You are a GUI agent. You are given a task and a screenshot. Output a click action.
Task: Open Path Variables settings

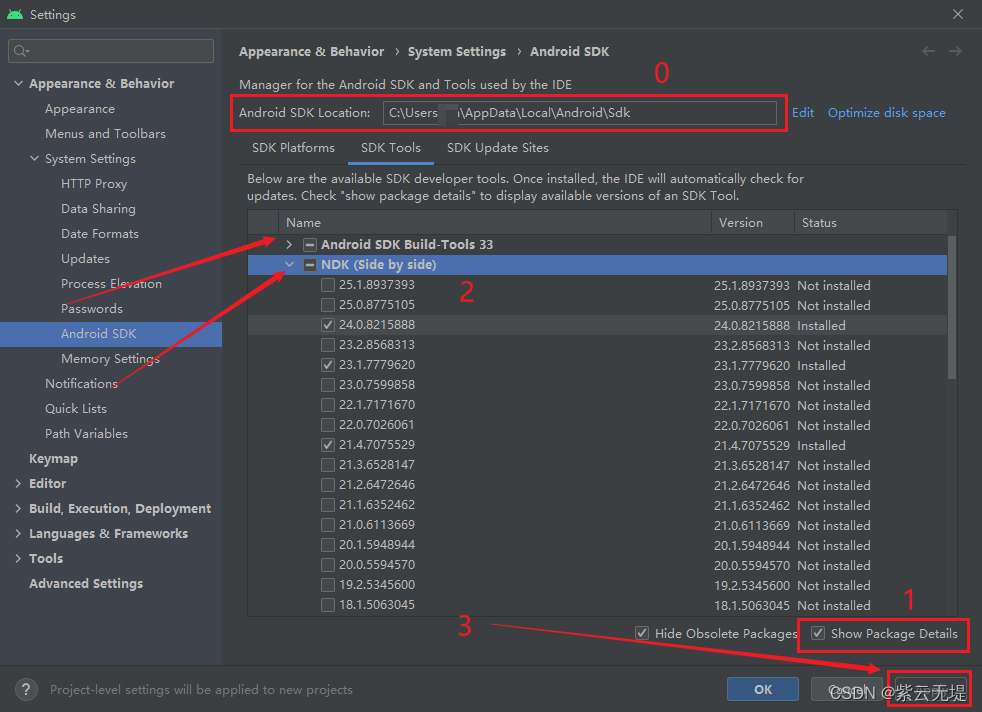86,434
